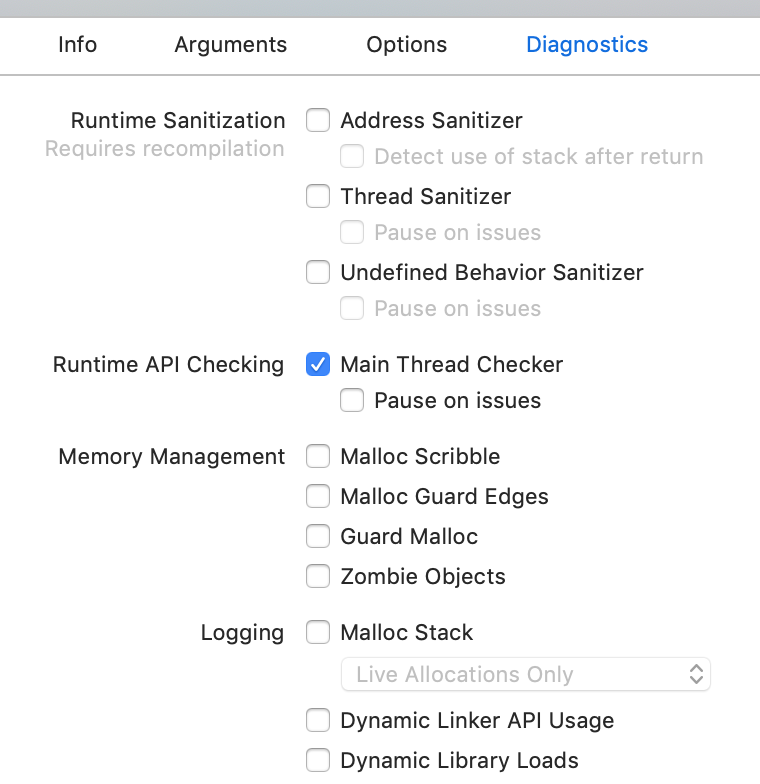
Task: Enable Dynamic Linker API Usage logging
Action: [x=318, y=720]
